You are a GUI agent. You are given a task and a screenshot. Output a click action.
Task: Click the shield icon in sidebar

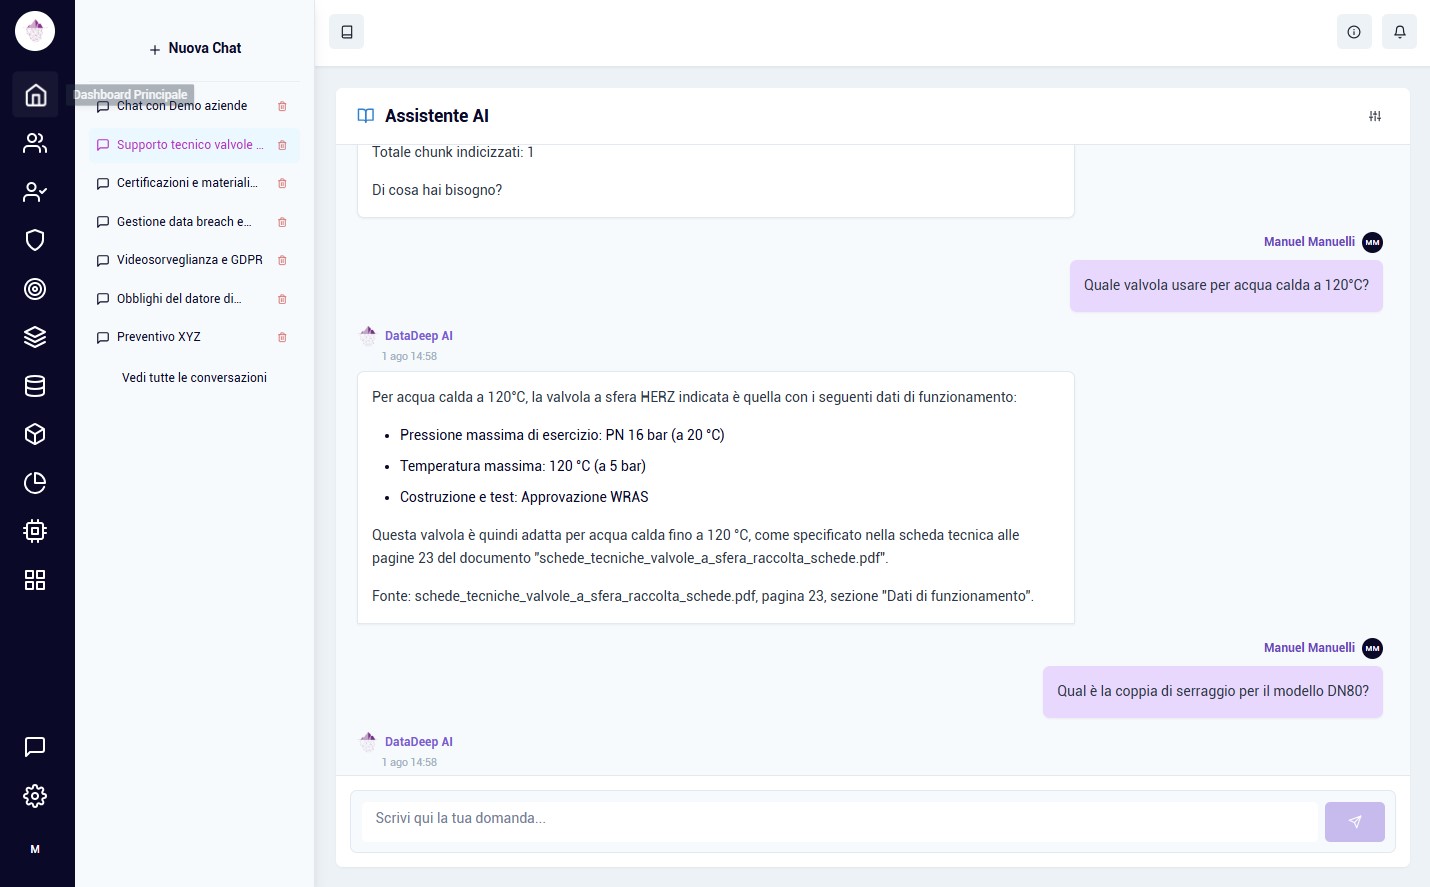(x=35, y=240)
